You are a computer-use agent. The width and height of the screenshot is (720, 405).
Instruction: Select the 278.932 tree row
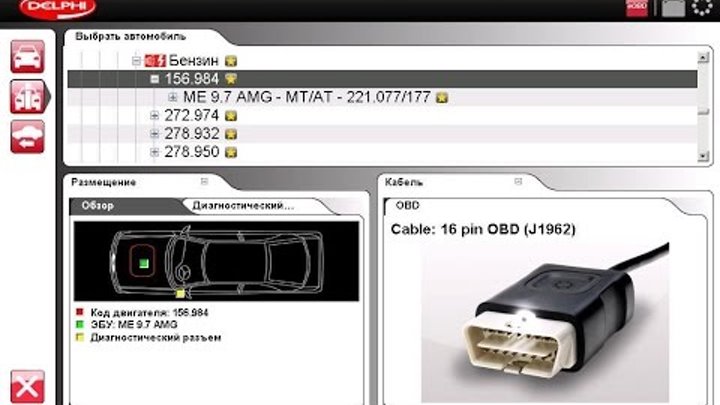tap(382, 134)
